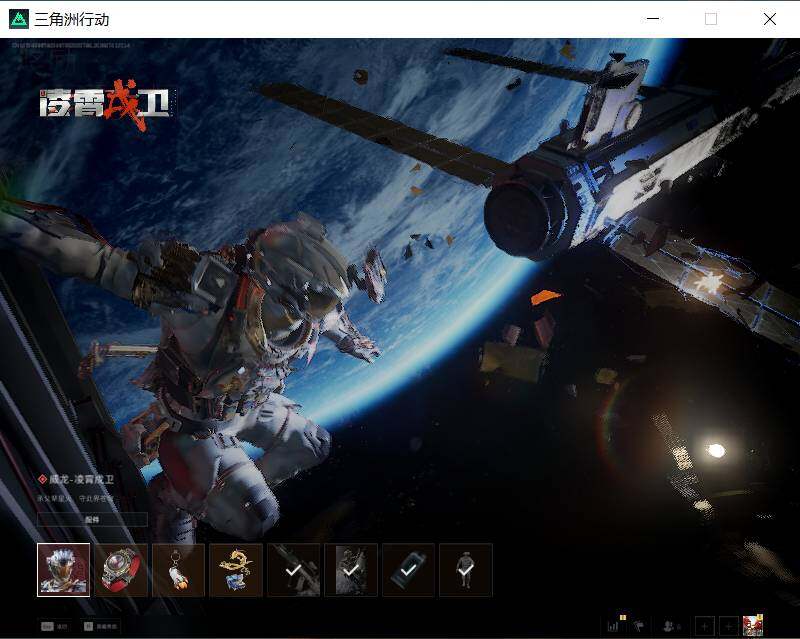
Task: Click the 威龙-凌霄戍卫 skin name label
Action: pos(81,479)
